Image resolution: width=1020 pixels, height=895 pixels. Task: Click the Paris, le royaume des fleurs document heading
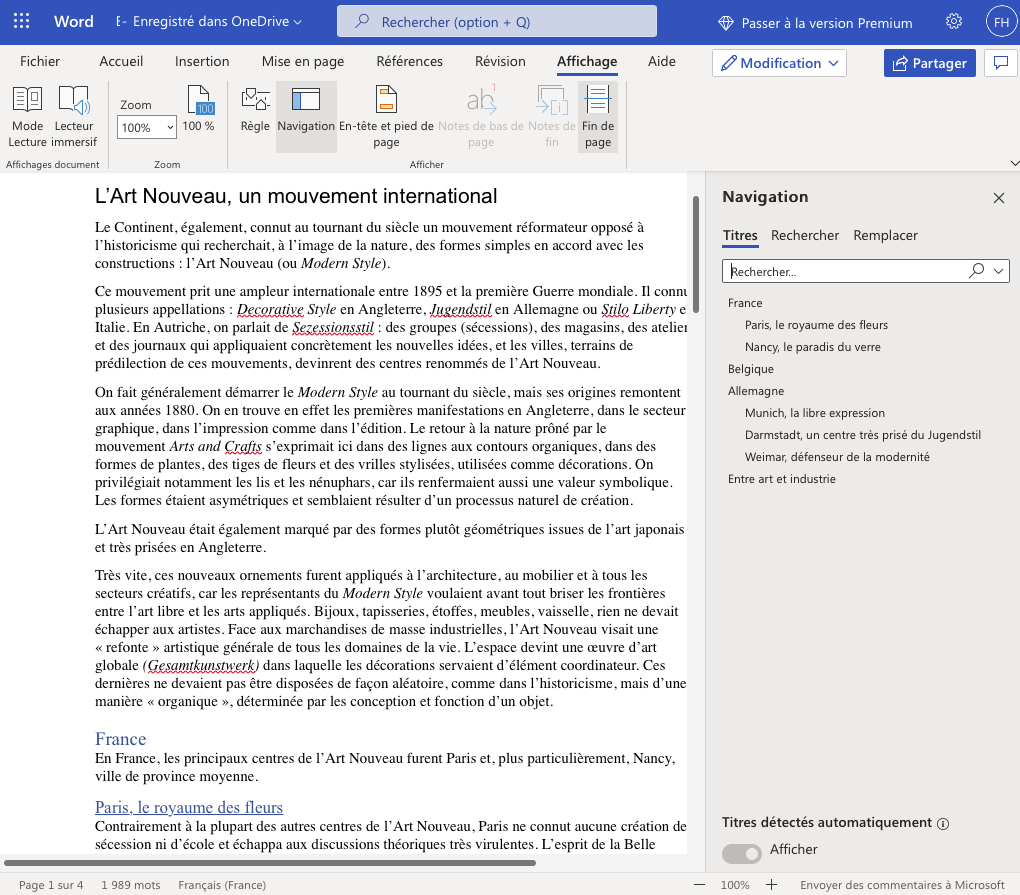point(189,808)
